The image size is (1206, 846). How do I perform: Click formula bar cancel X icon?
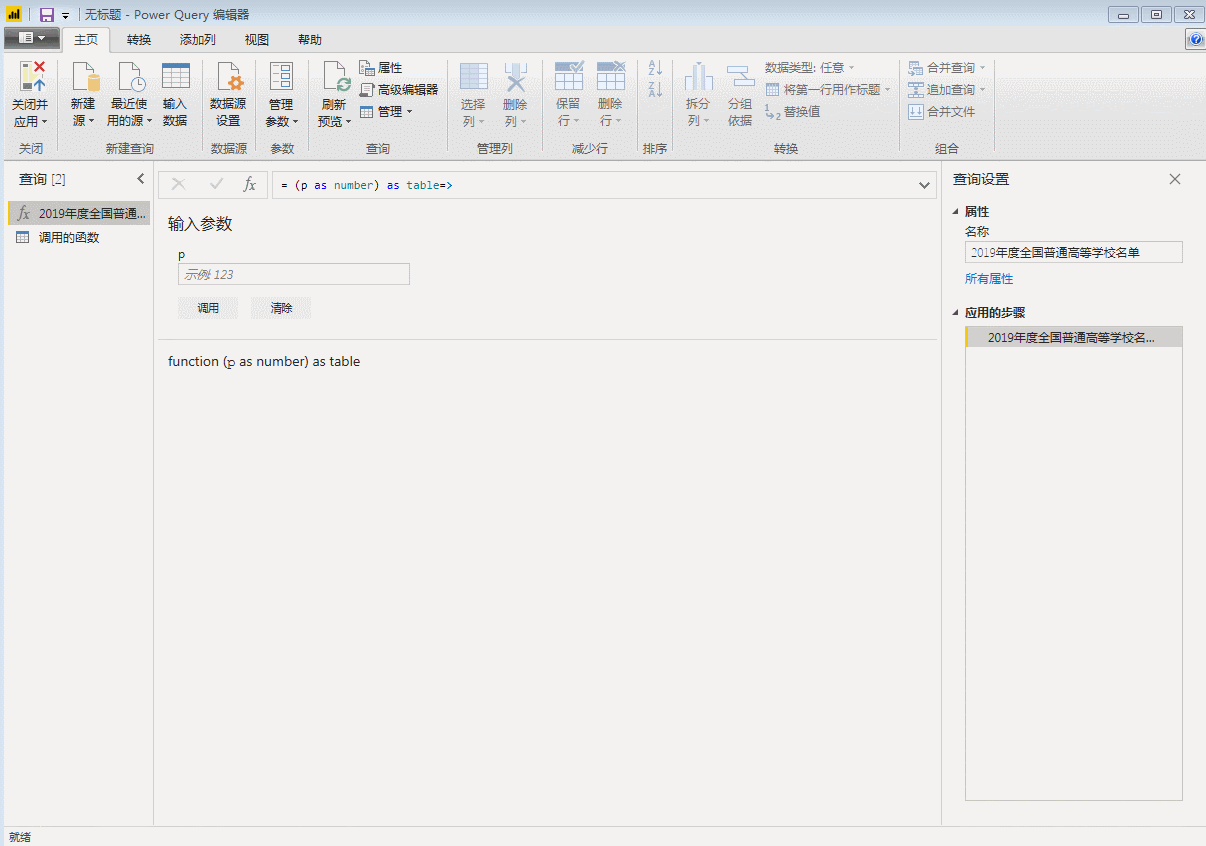pyautogui.click(x=179, y=184)
